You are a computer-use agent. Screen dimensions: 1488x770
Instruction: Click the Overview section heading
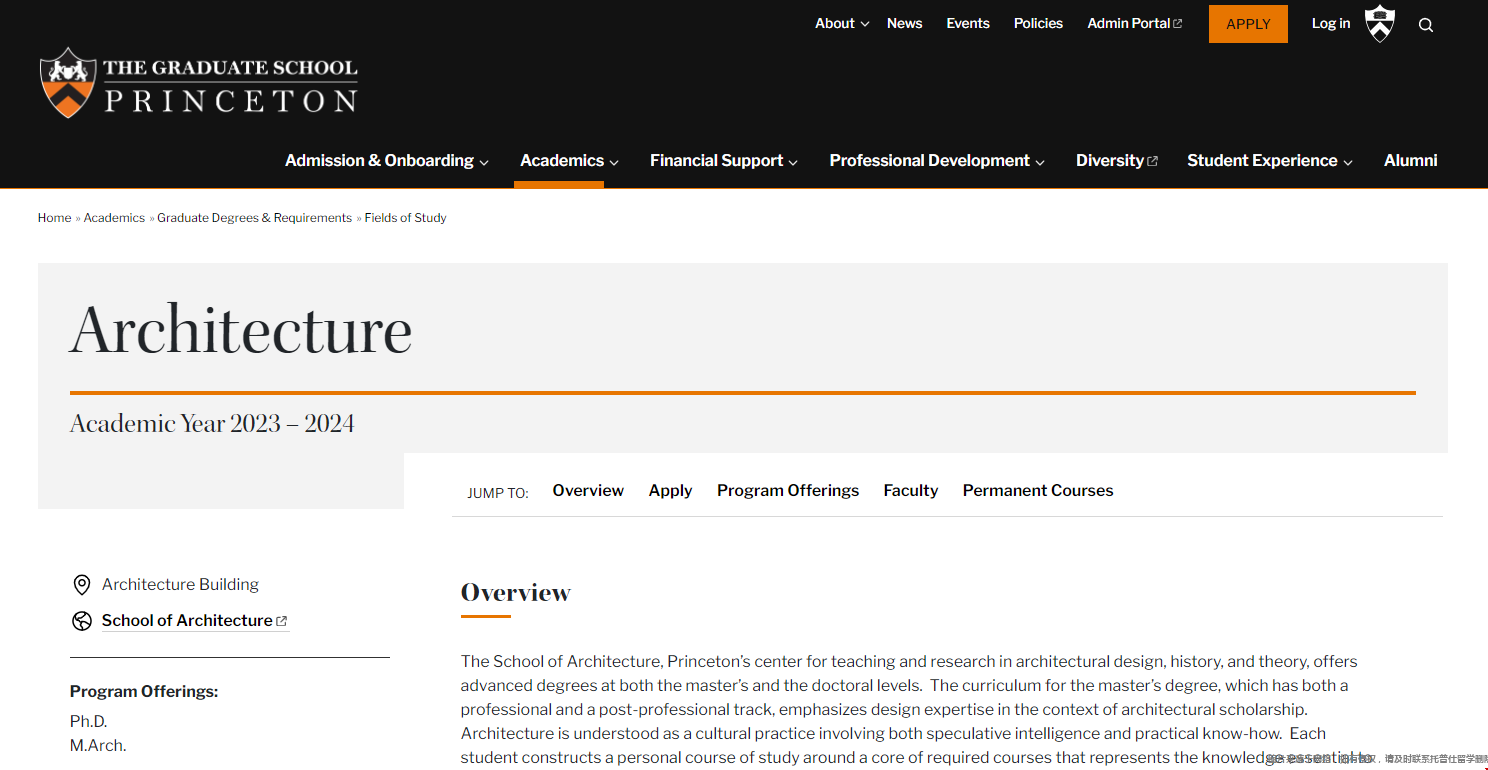(515, 592)
